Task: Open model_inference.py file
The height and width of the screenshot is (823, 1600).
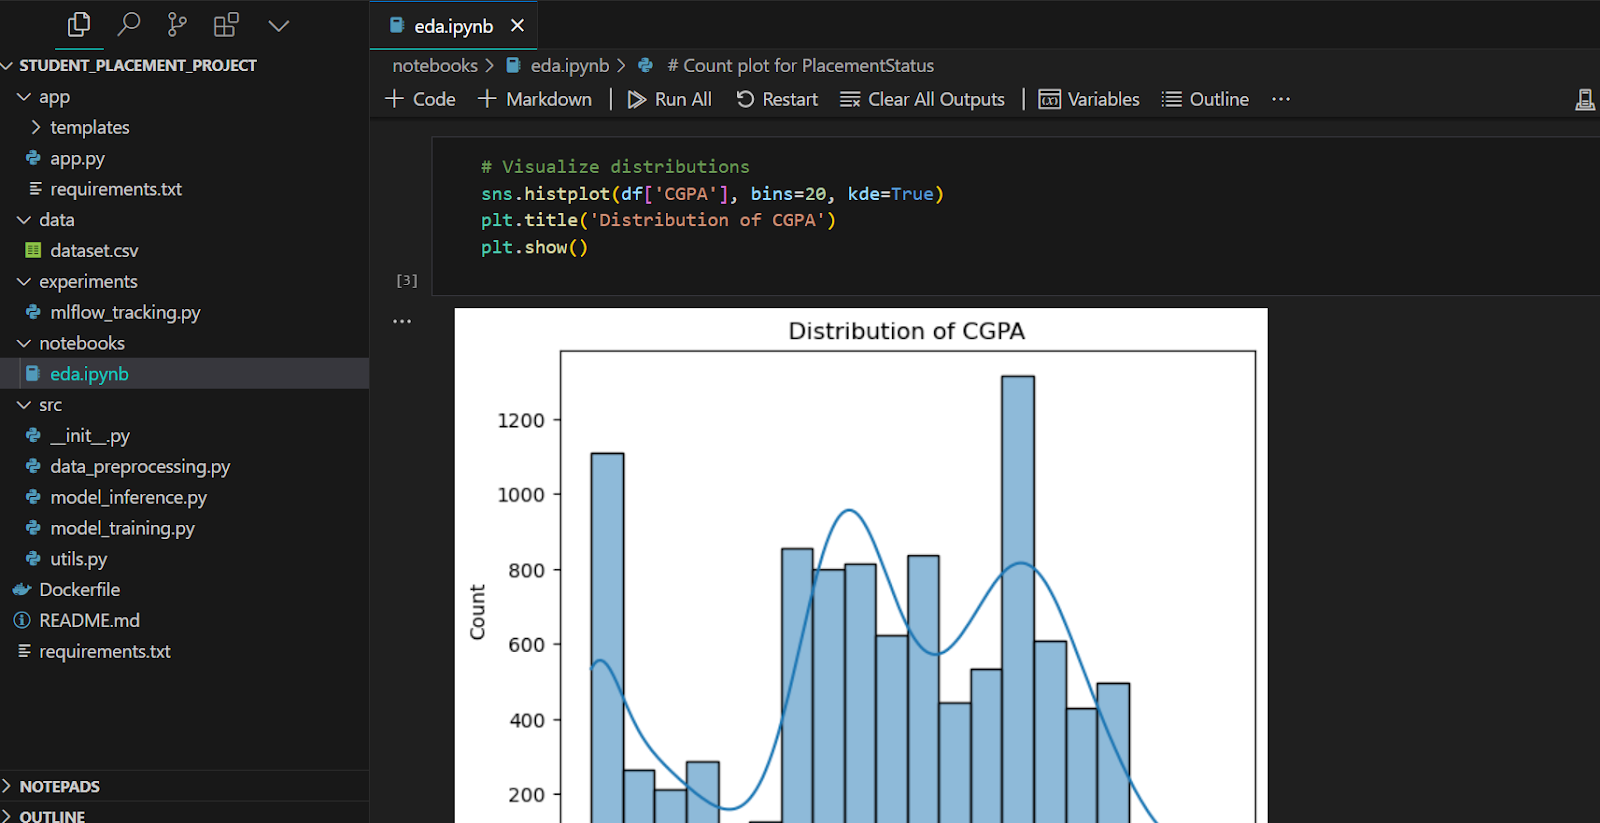Action: (185, 497)
